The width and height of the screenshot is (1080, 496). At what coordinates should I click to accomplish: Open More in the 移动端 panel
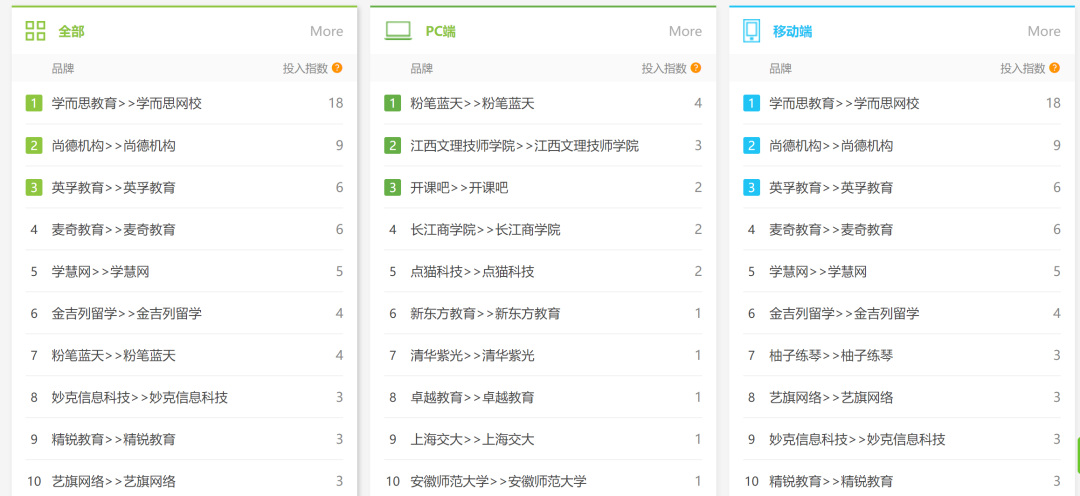[1044, 31]
